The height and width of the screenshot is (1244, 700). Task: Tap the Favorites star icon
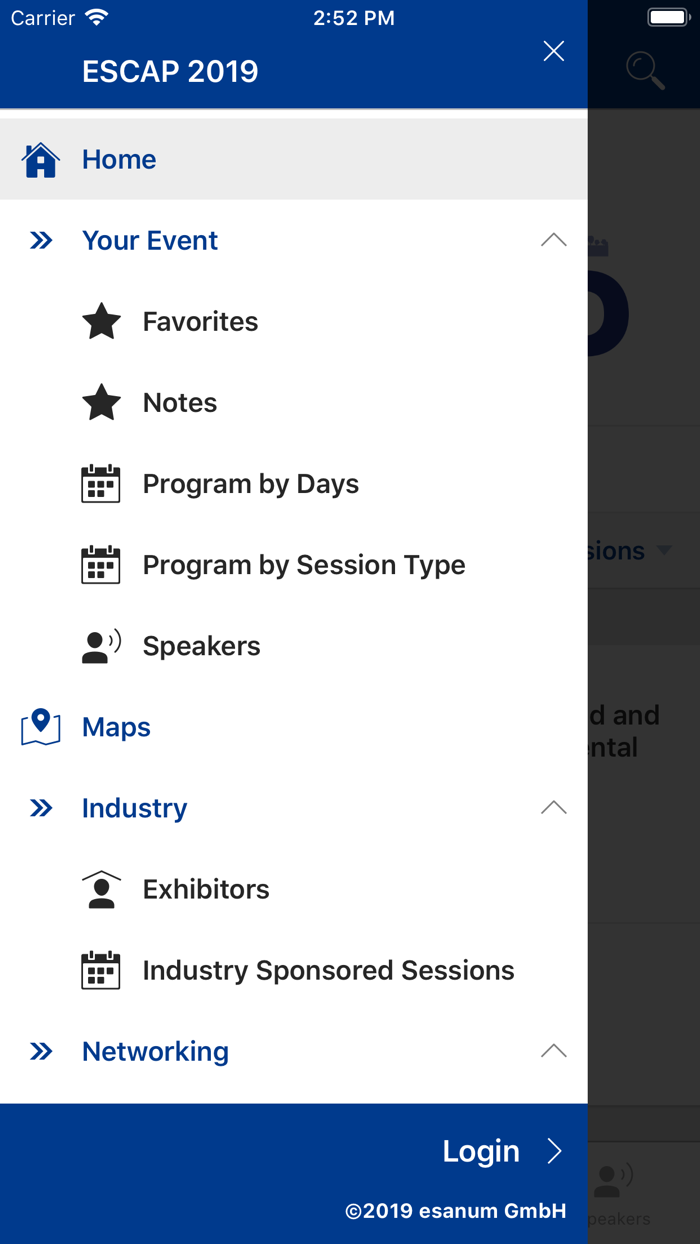point(101,322)
